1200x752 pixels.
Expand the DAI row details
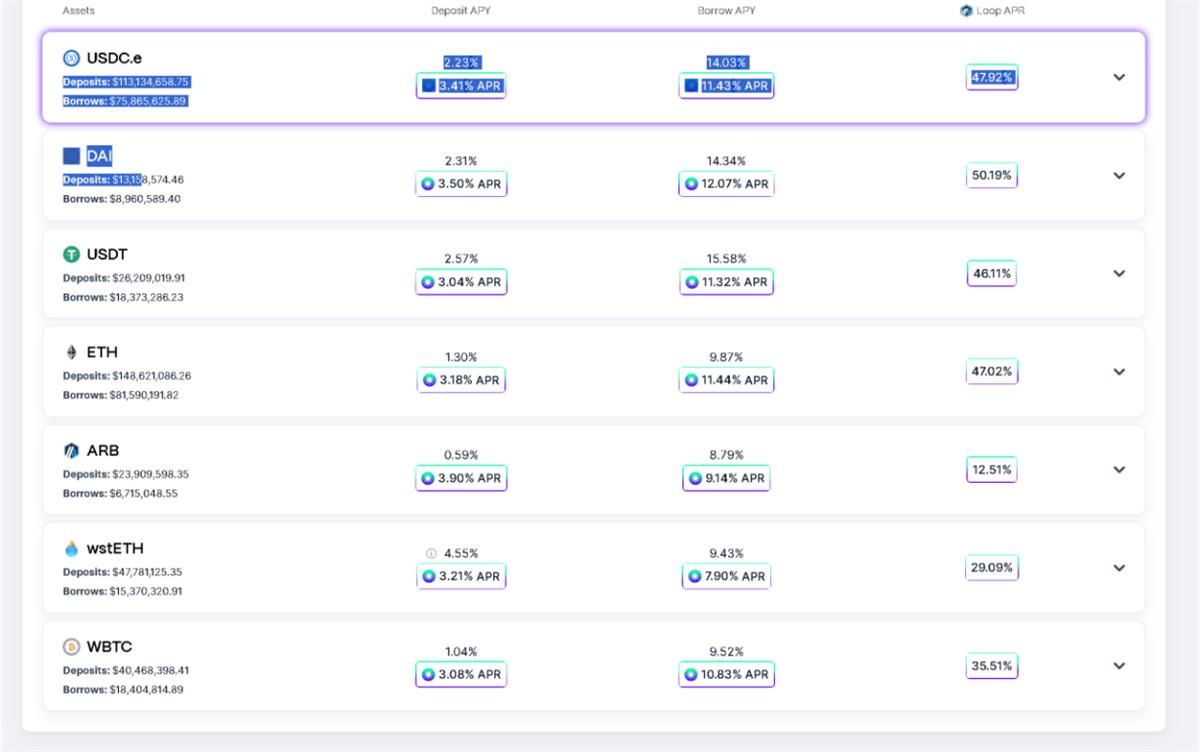(1119, 176)
